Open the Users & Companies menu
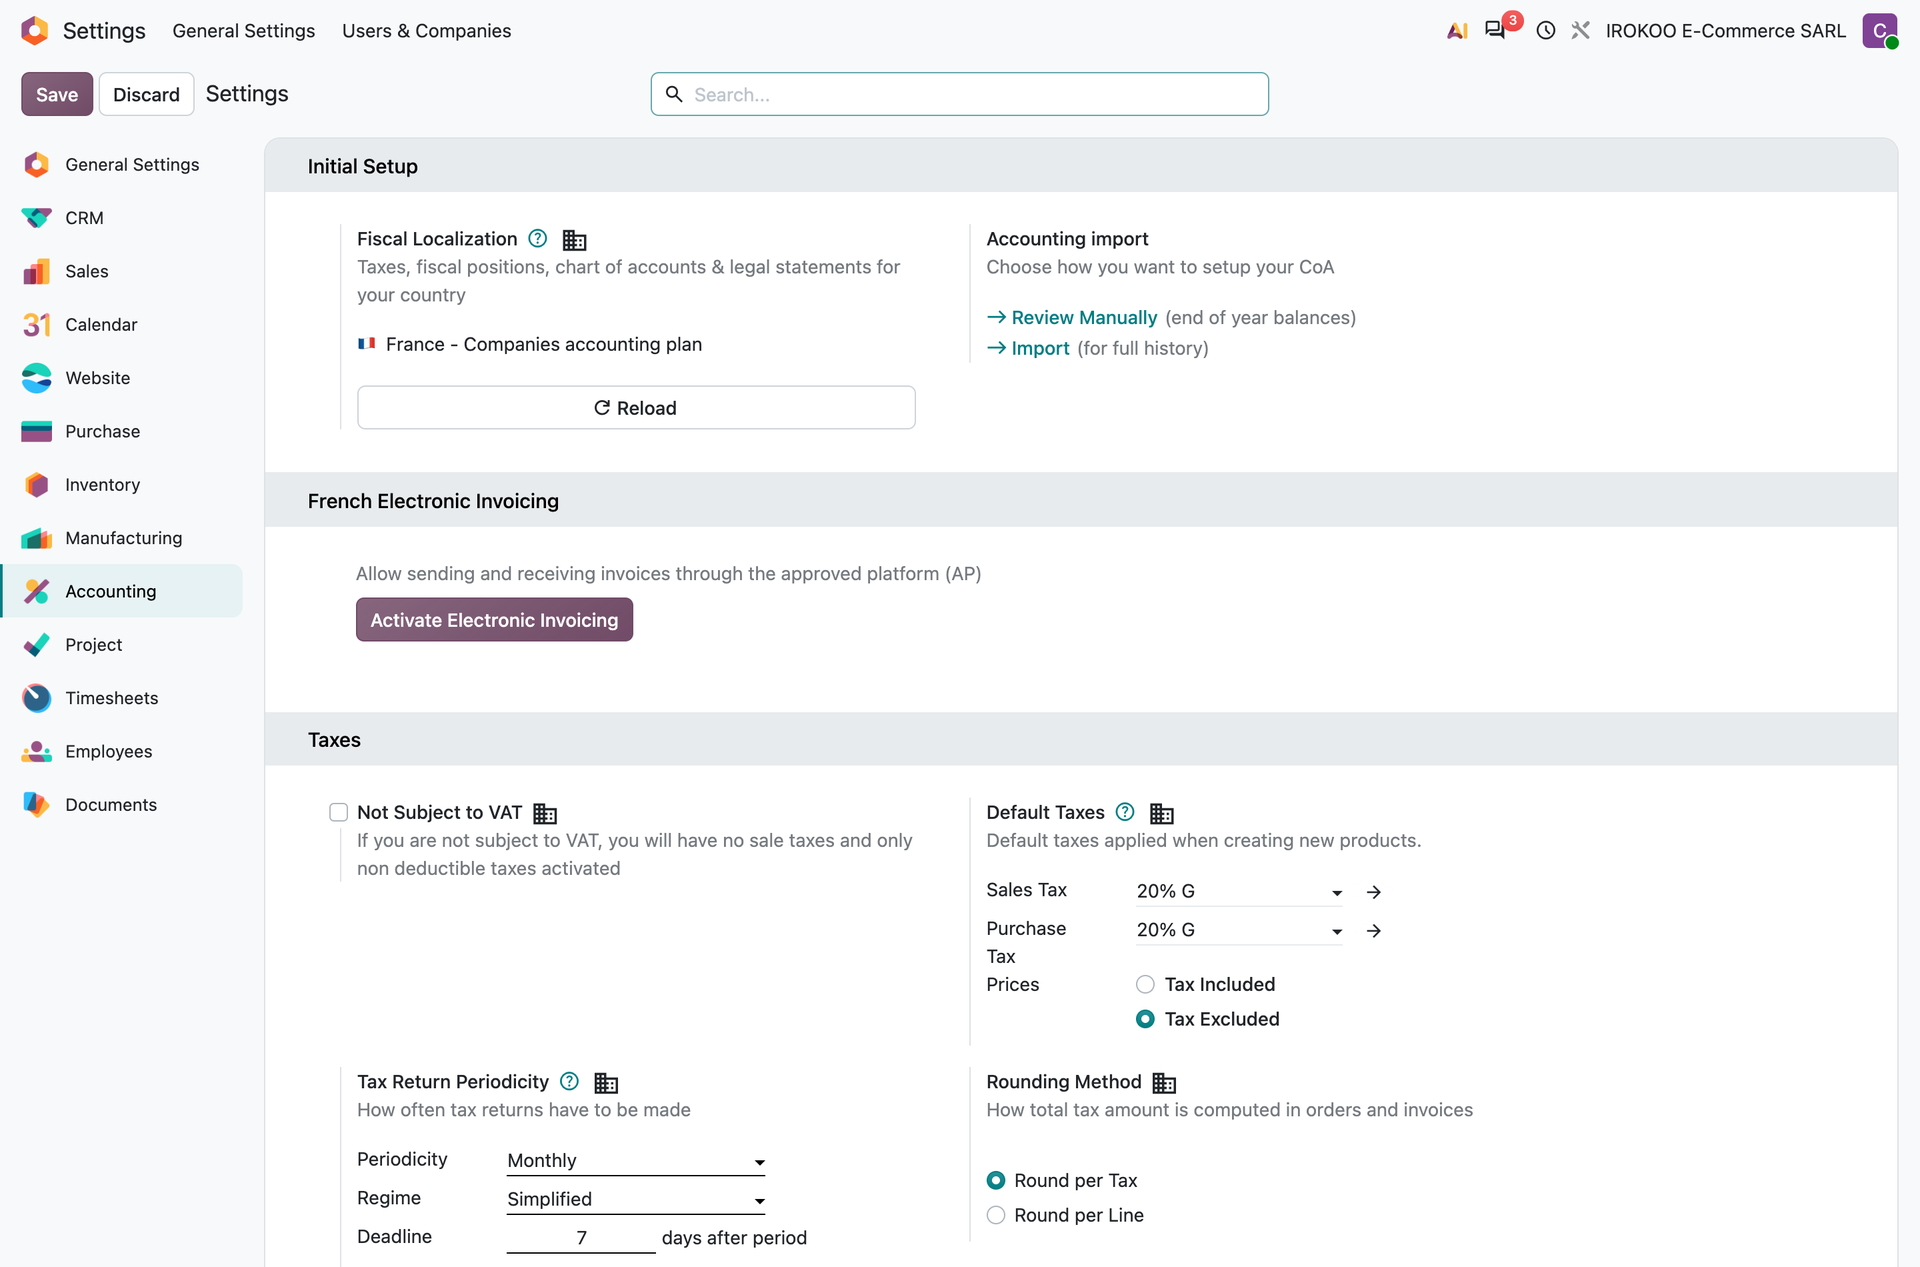The height and width of the screenshot is (1267, 1920). tap(426, 31)
